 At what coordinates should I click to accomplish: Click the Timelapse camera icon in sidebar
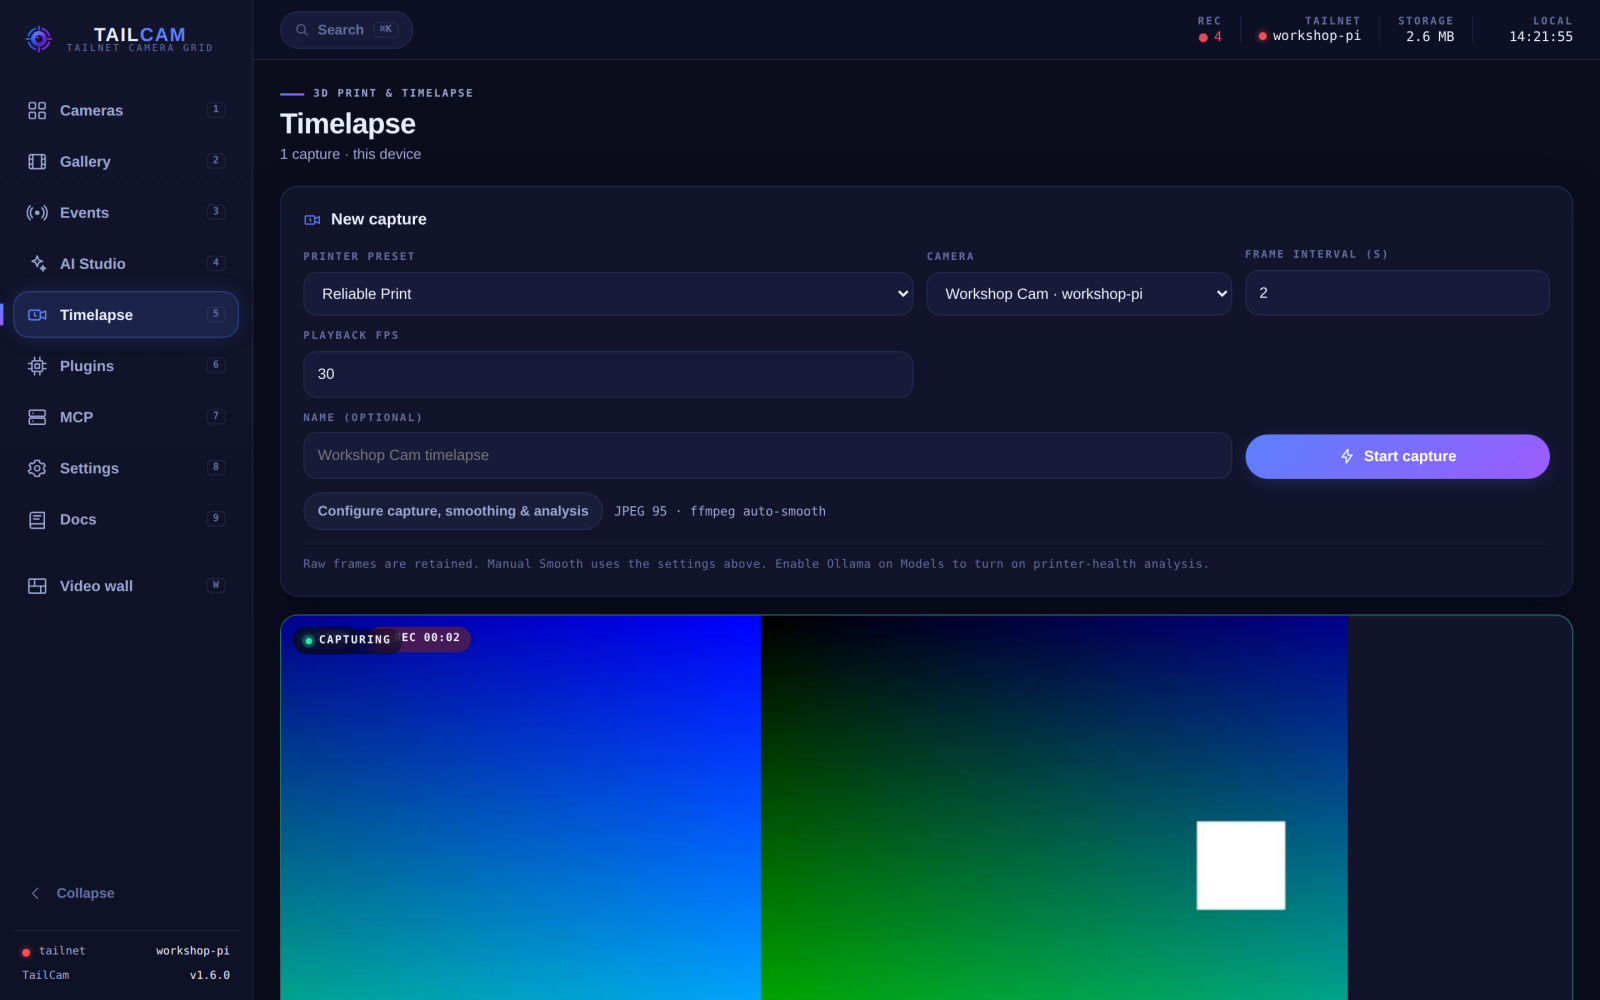(x=37, y=314)
